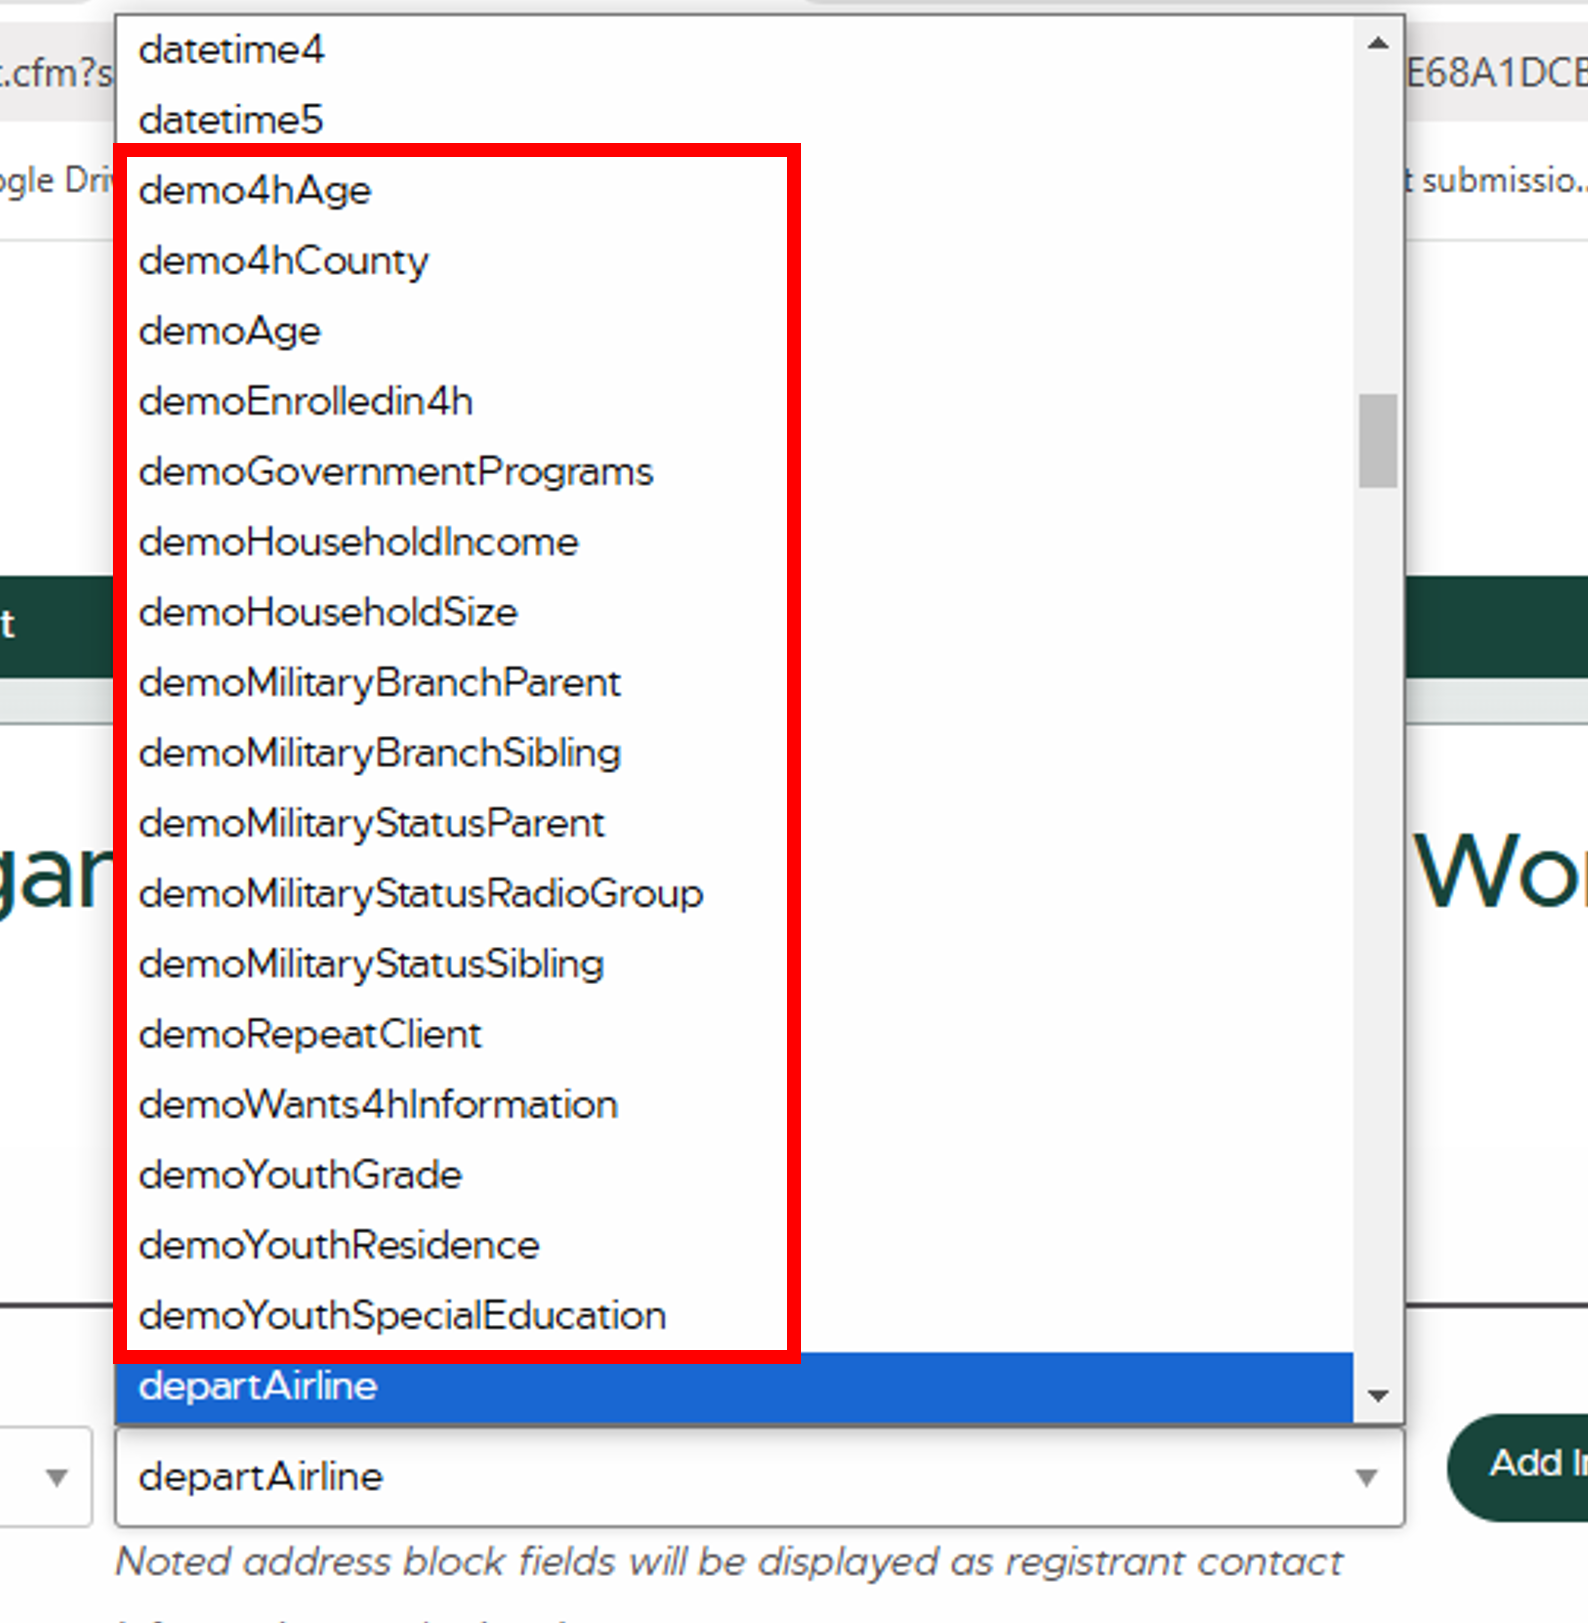
Task: Select the demoAge field option
Action: click(230, 331)
